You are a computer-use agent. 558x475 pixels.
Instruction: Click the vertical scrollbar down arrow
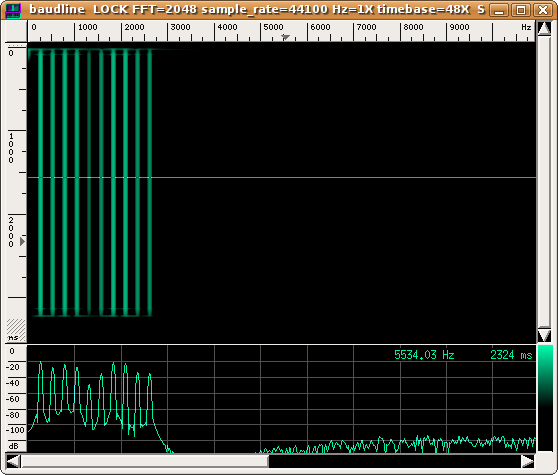[544, 335]
